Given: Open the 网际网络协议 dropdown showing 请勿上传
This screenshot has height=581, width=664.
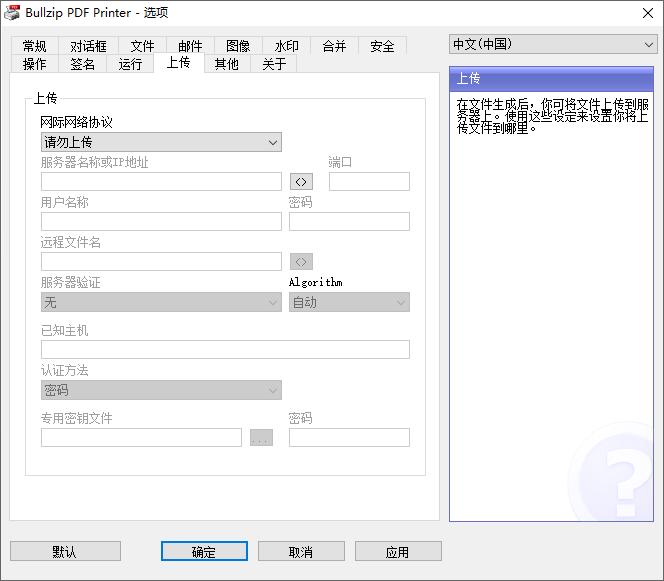Looking at the screenshot, I should pyautogui.click(x=161, y=142).
